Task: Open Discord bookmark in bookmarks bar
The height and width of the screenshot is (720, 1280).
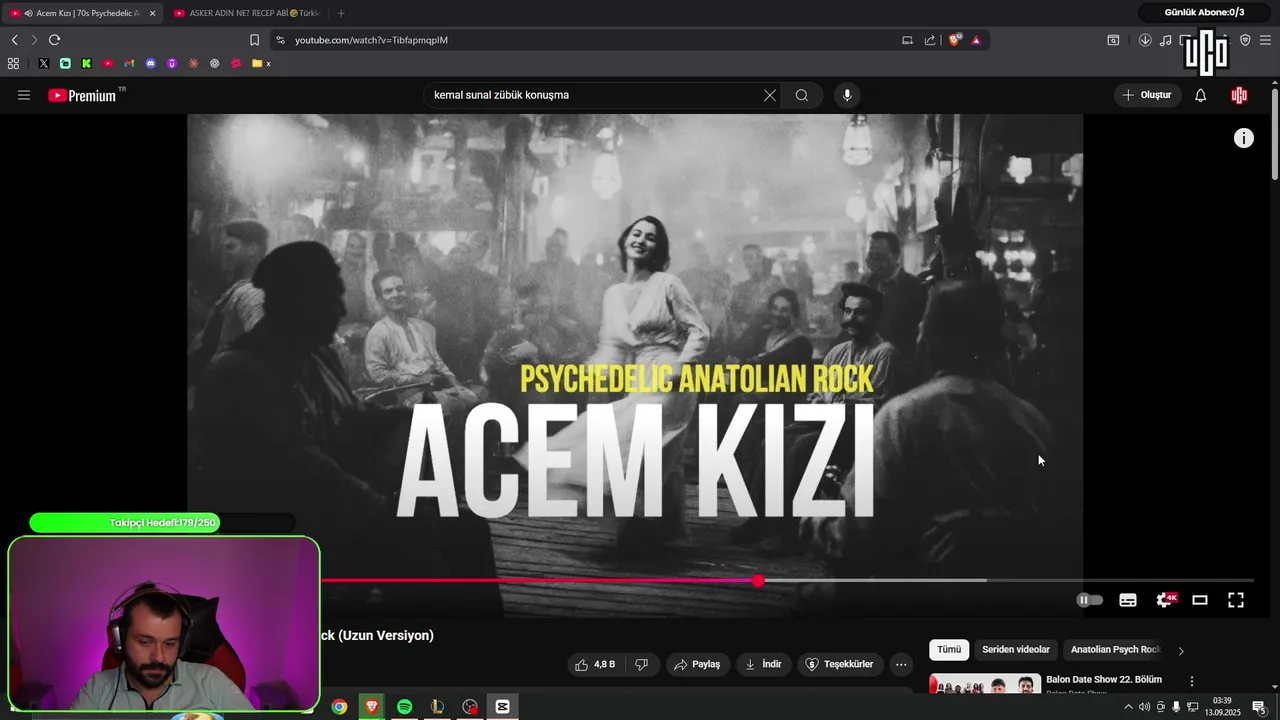Action: [x=151, y=63]
